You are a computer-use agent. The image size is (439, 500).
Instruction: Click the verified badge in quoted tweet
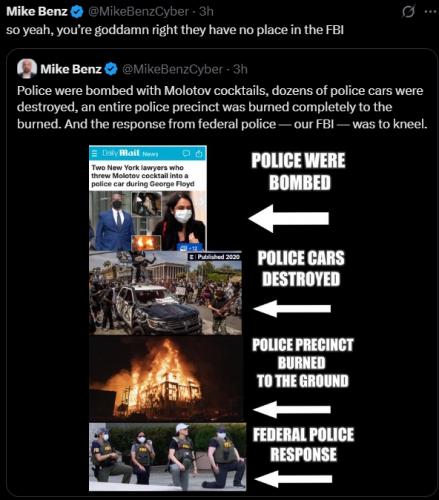[111, 69]
